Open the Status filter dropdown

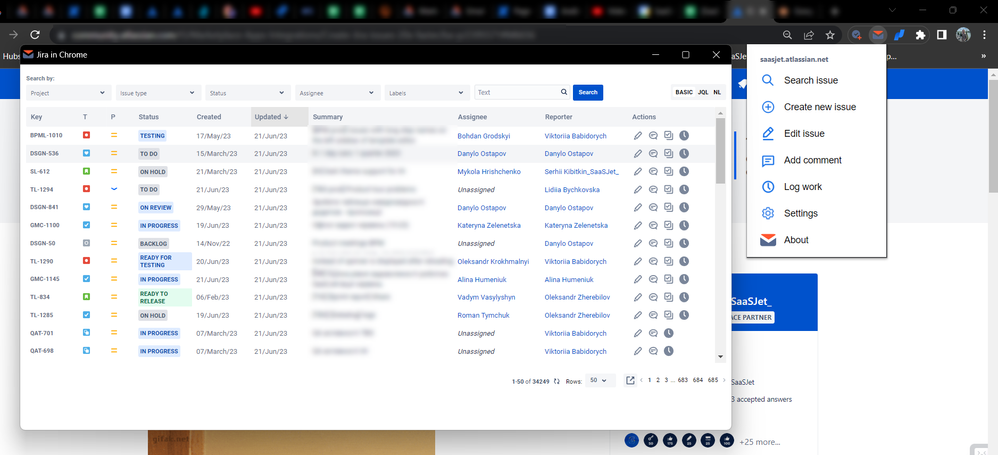[248, 93]
